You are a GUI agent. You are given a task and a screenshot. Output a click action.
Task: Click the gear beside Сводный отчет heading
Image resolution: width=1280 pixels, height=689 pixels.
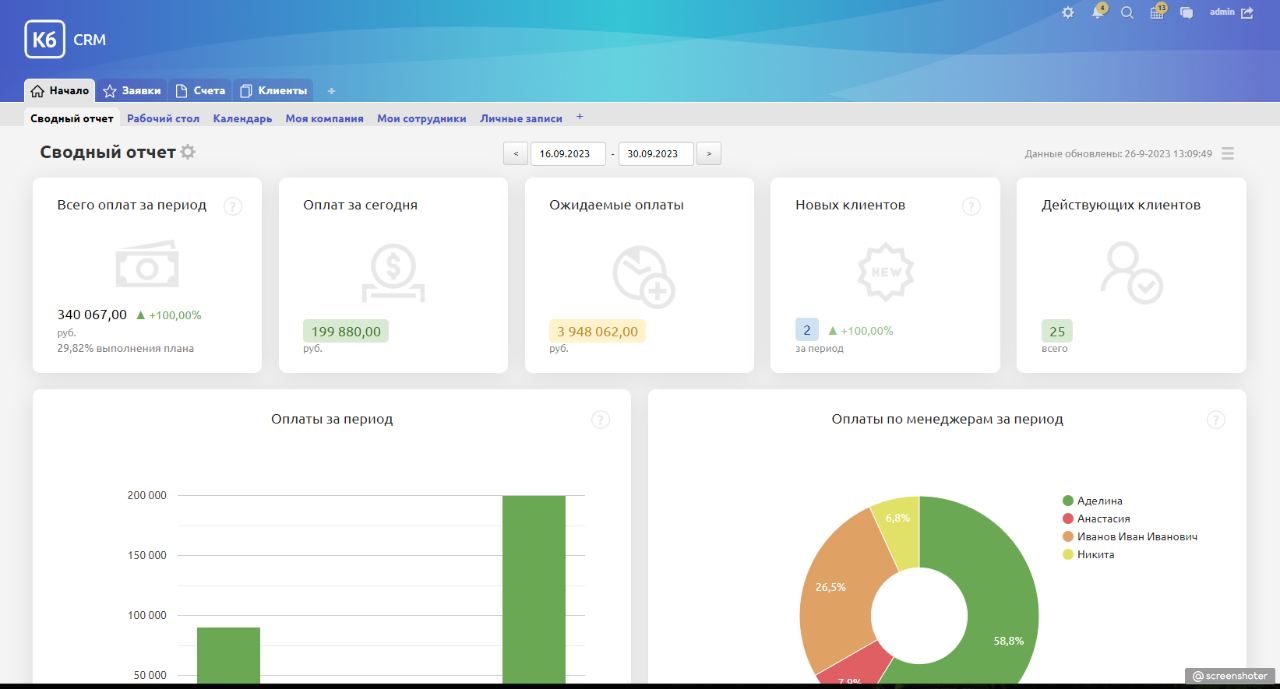[x=188, y=152]
